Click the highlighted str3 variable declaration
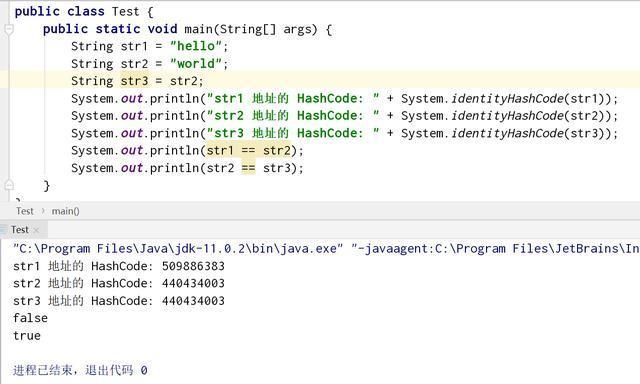 pyautogui.click(x=134, y=81)
